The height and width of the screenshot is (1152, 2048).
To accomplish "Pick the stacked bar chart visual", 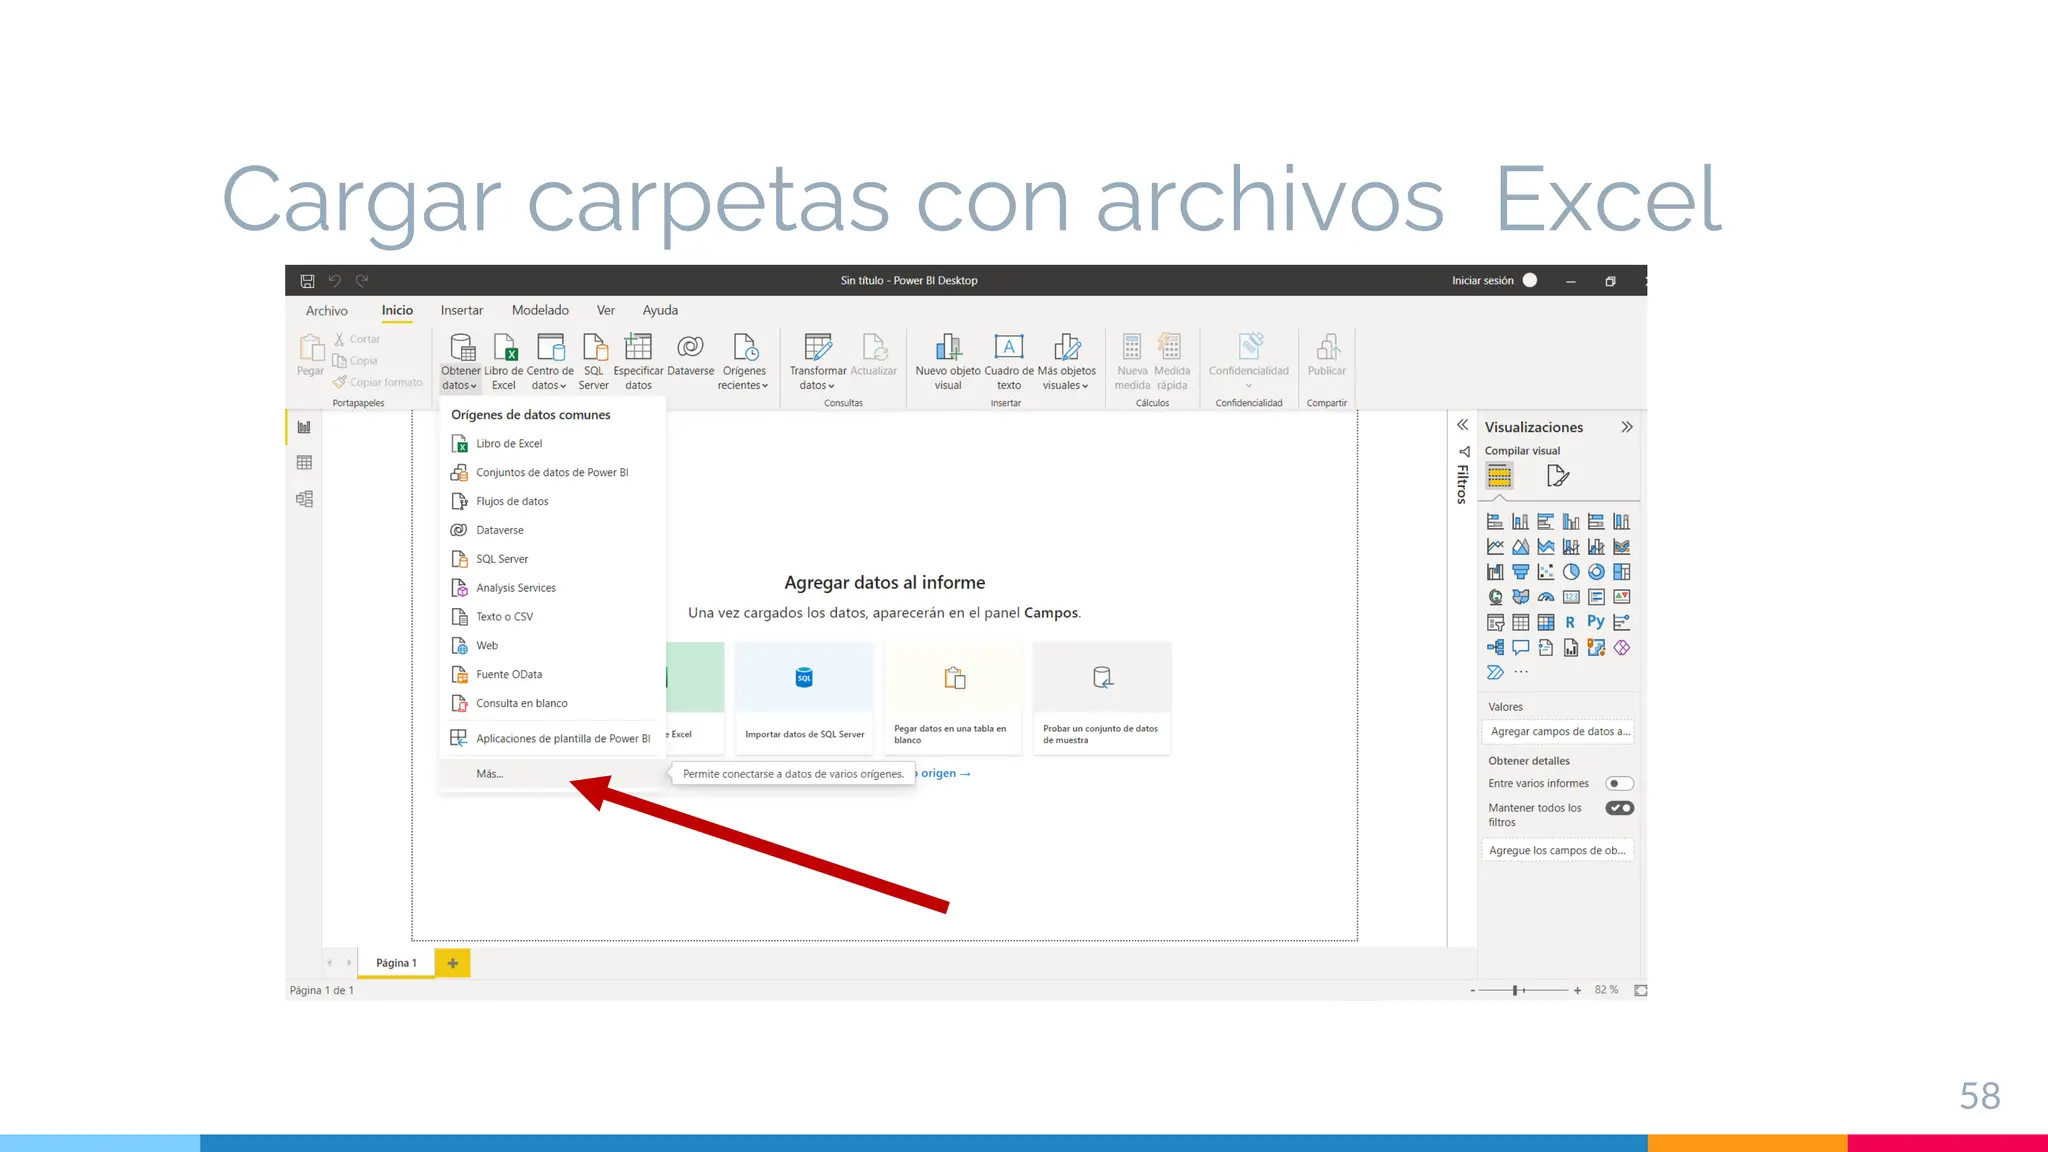I will (1495, 522).
